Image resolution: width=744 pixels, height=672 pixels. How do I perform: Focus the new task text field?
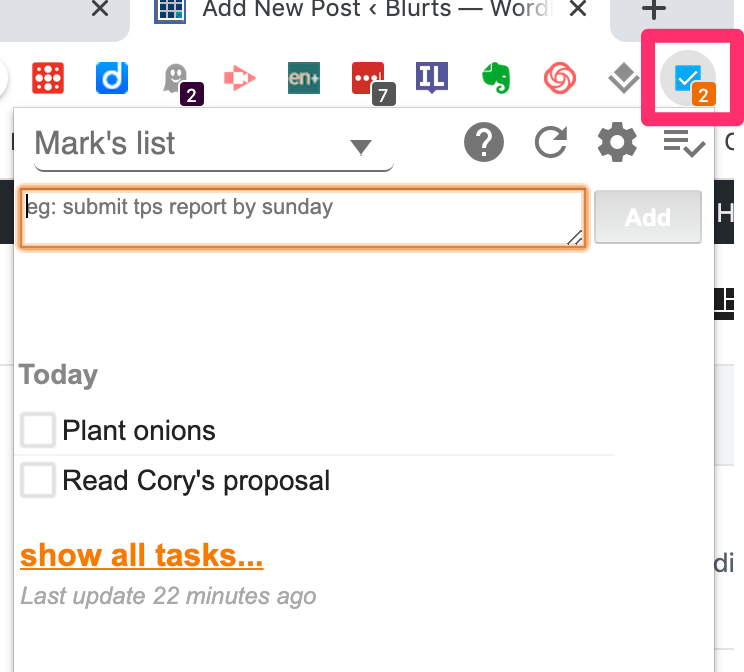[303, 217]
